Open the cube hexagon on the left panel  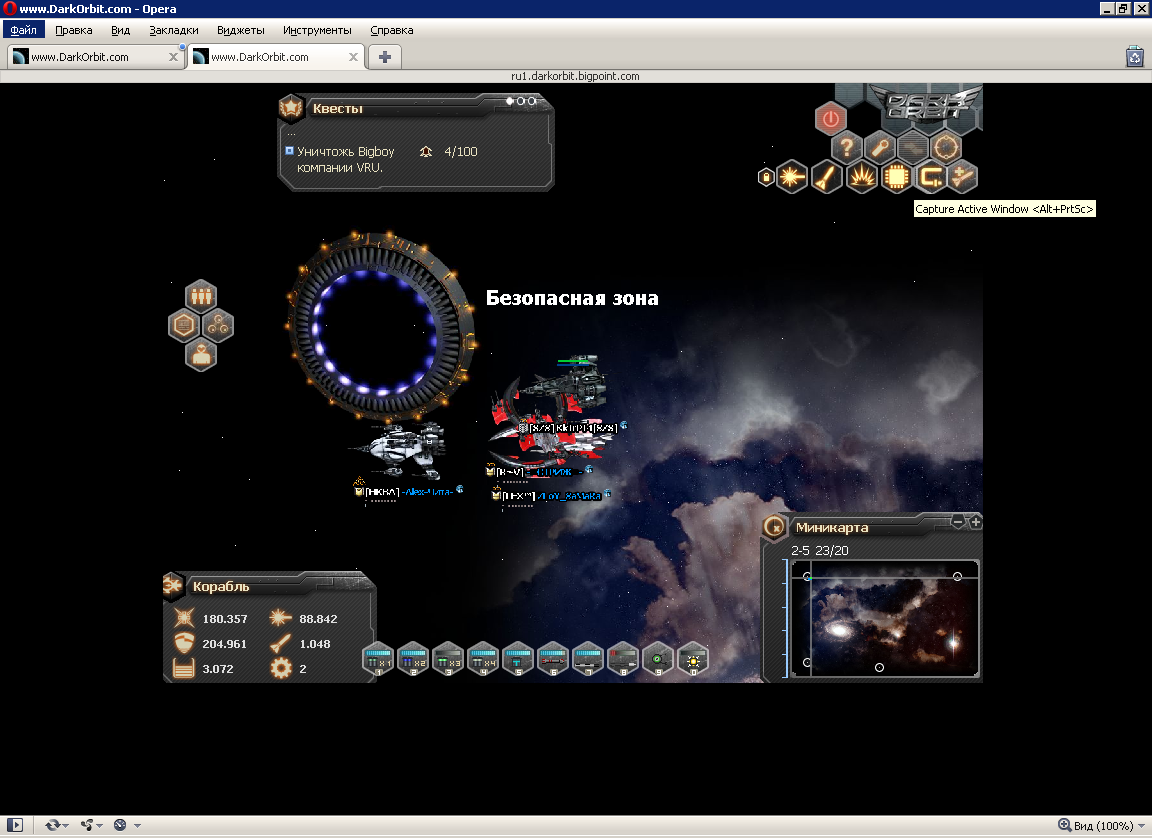[184, 325]
